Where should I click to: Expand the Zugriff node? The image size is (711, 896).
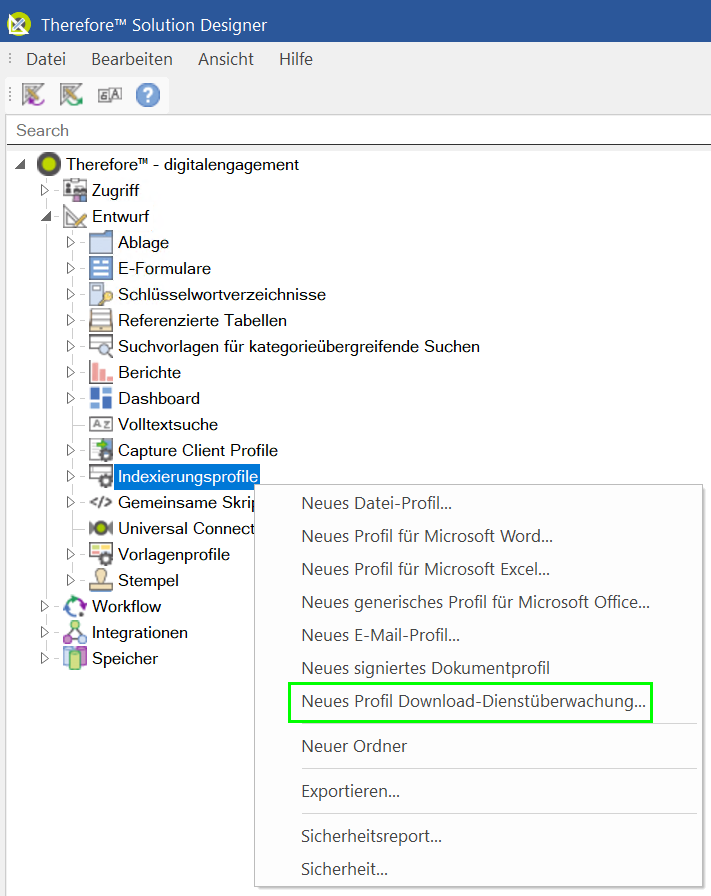click(x=45, y=190)
